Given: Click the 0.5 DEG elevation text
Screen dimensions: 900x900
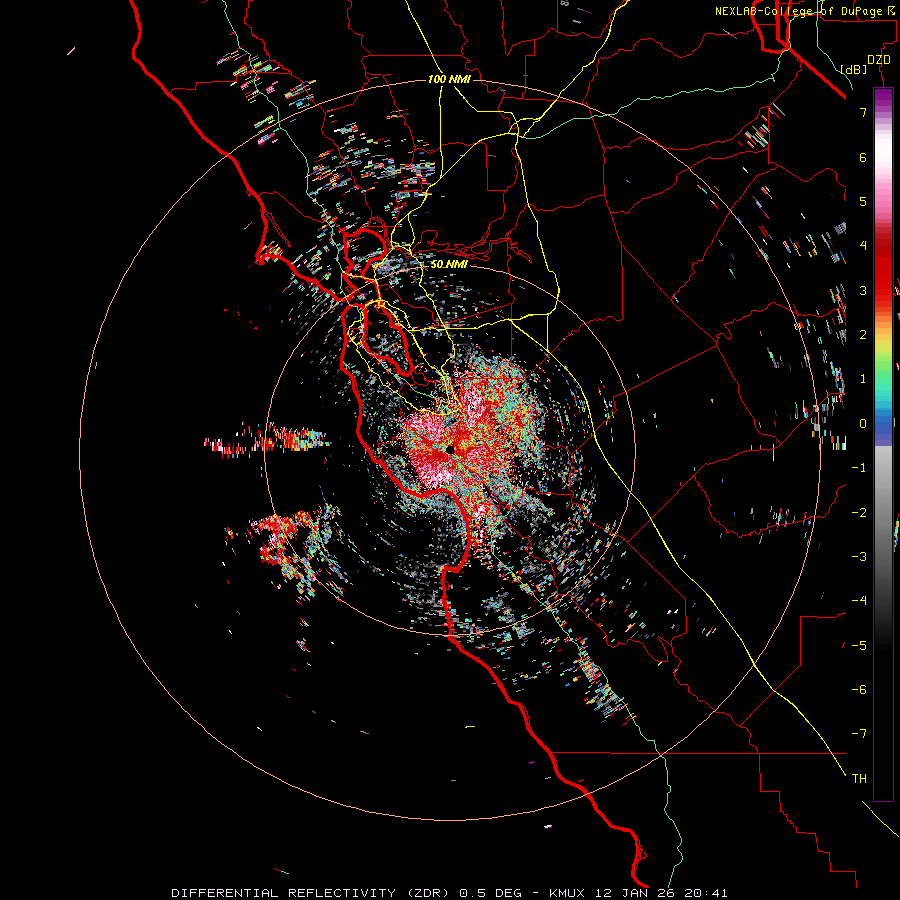Looking at the screenshot, I should click(490, 893).
